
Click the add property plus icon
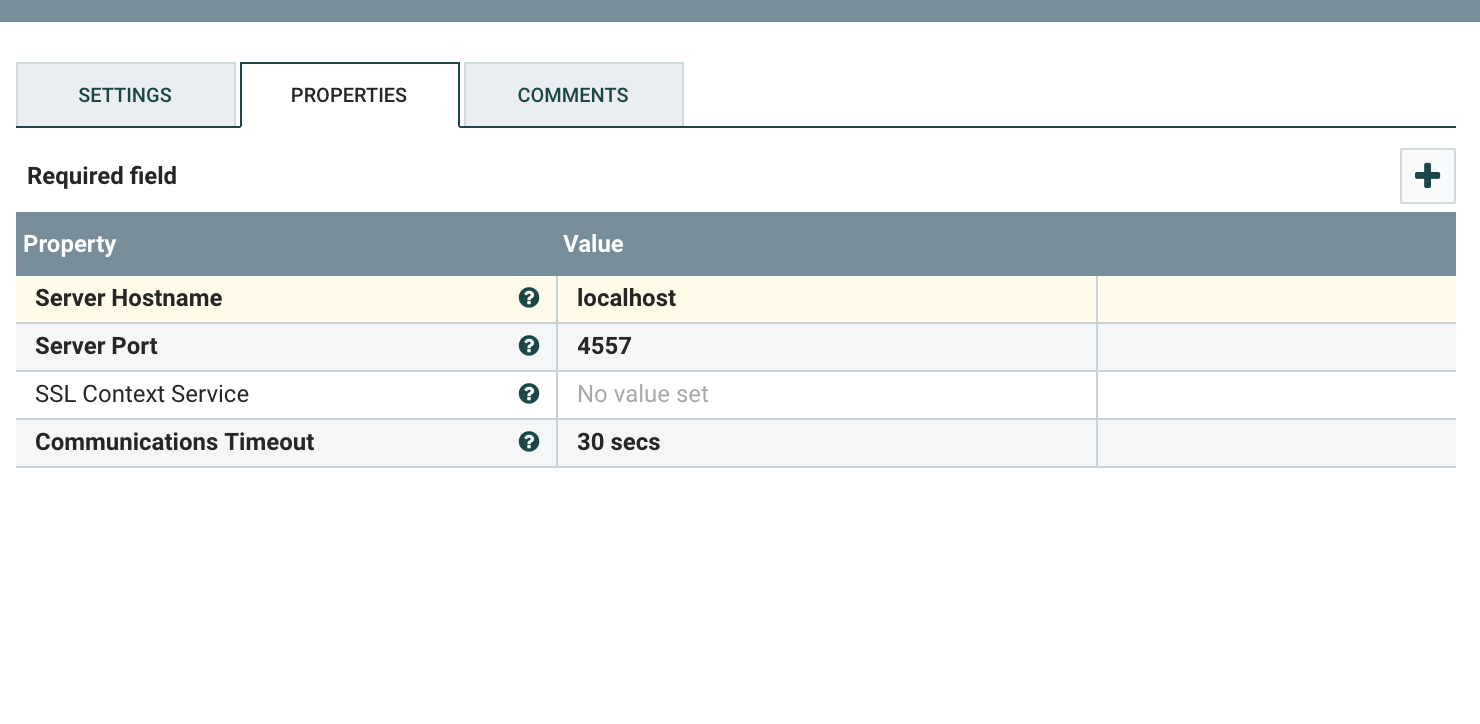pos(1427,175)
